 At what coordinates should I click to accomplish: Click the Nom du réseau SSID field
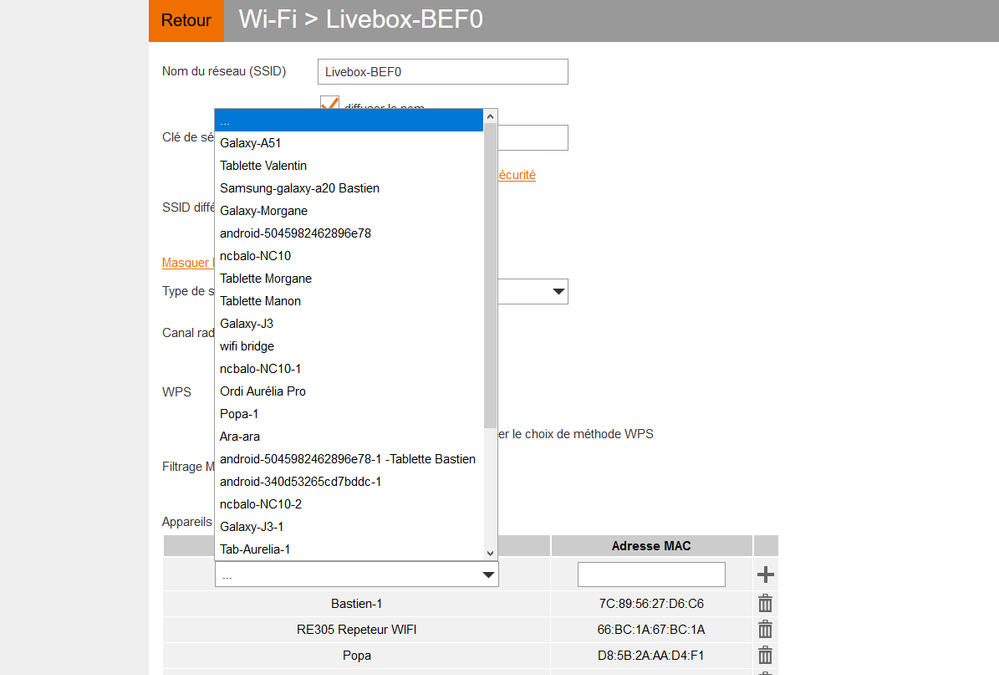coord(443,71)
